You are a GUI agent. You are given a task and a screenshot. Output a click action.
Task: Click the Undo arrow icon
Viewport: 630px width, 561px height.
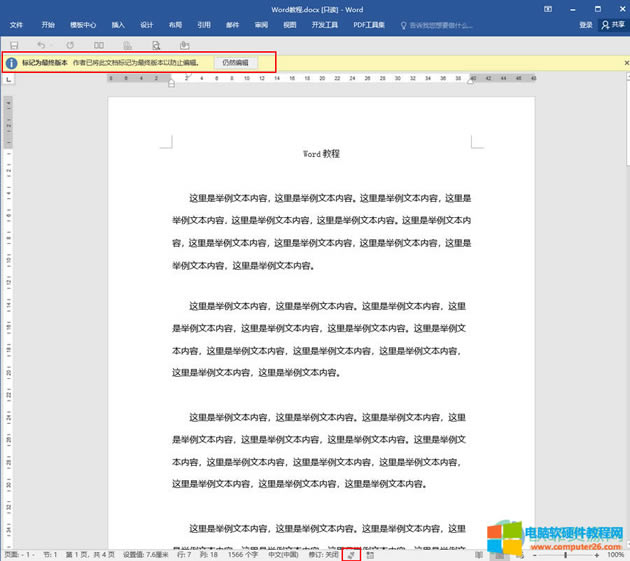pyautogui.click(x=41, y=45)
